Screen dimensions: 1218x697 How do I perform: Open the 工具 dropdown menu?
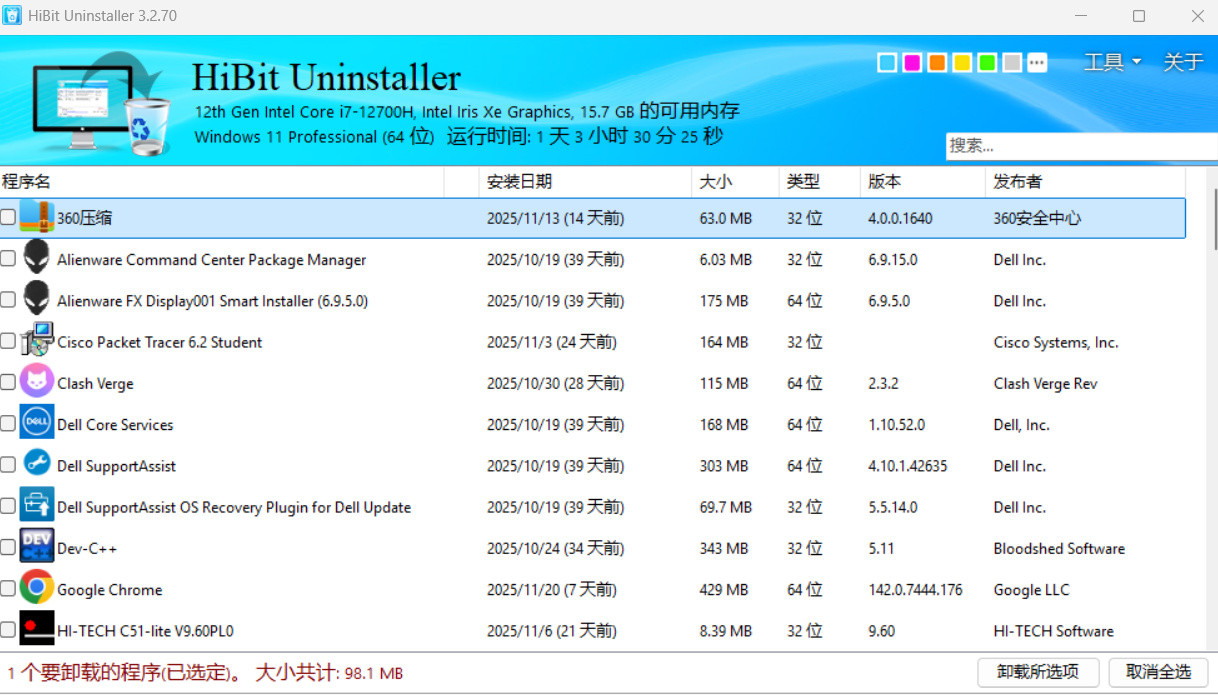[1112, 62]
